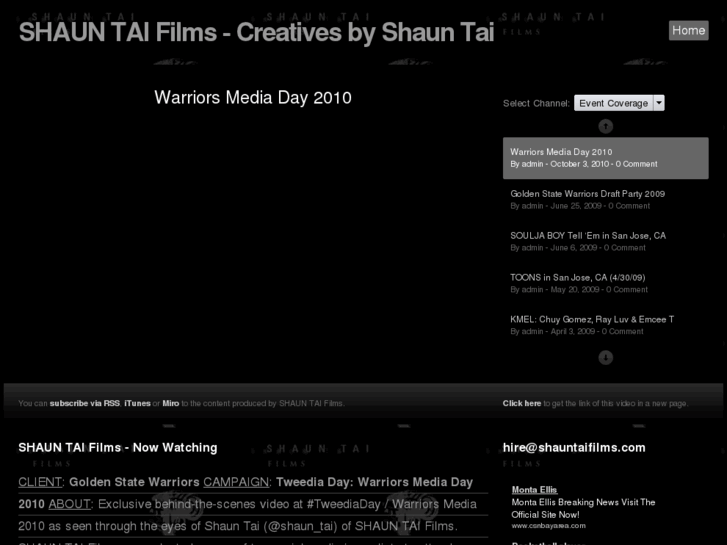Click www.csnbayarea.com ad URL
Screen dimensions: 727x545
pyautogui.click(x=548, y=526)
